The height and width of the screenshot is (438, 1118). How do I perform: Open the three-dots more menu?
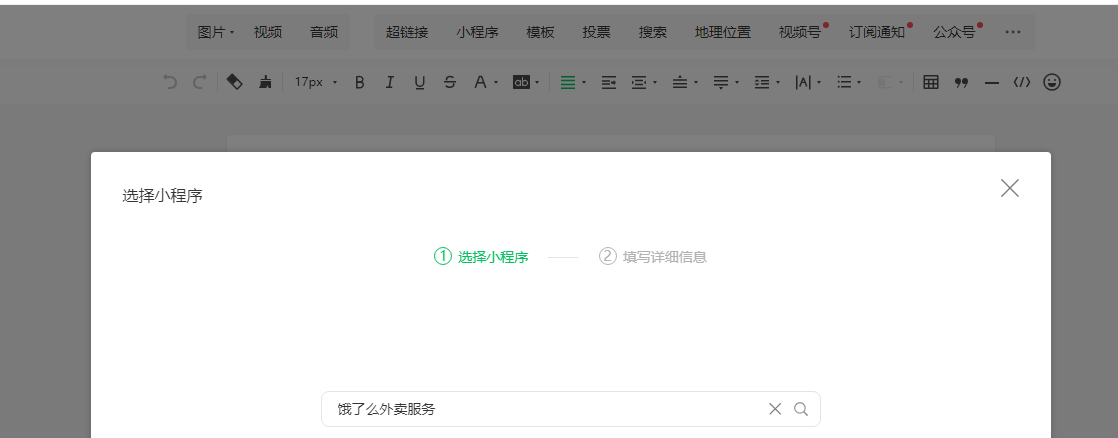pyautogui.click(x=1012, y=32)
